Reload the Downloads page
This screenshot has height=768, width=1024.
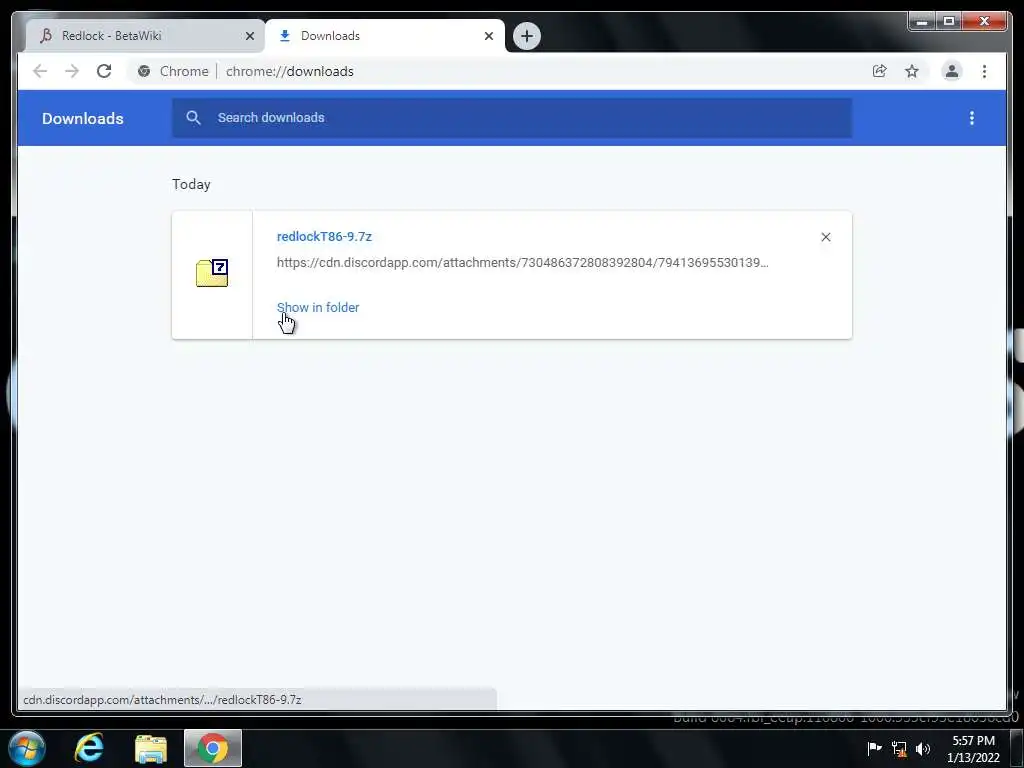[x=104, y=71]
